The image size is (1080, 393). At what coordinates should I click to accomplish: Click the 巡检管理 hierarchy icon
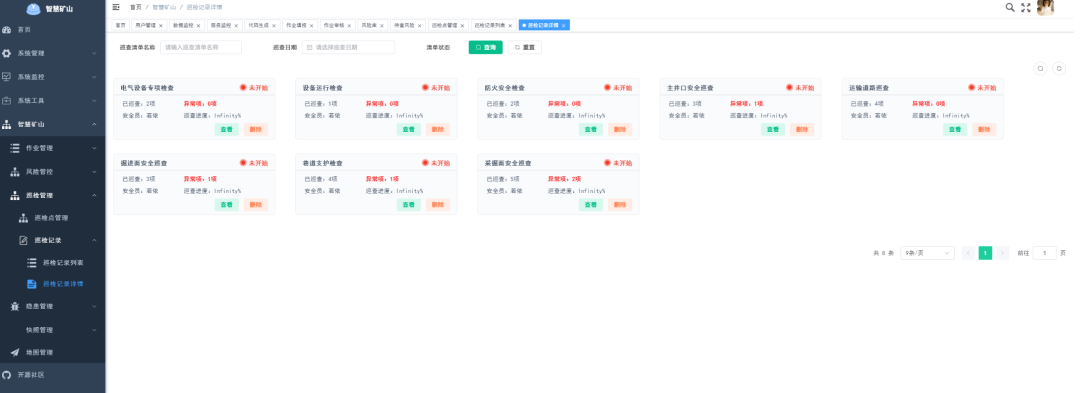coord(14,195)
